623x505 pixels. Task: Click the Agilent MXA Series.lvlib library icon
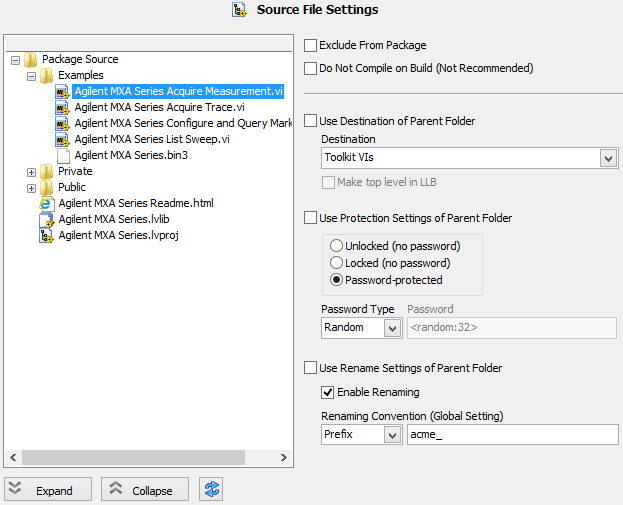[x=47, y=219]
